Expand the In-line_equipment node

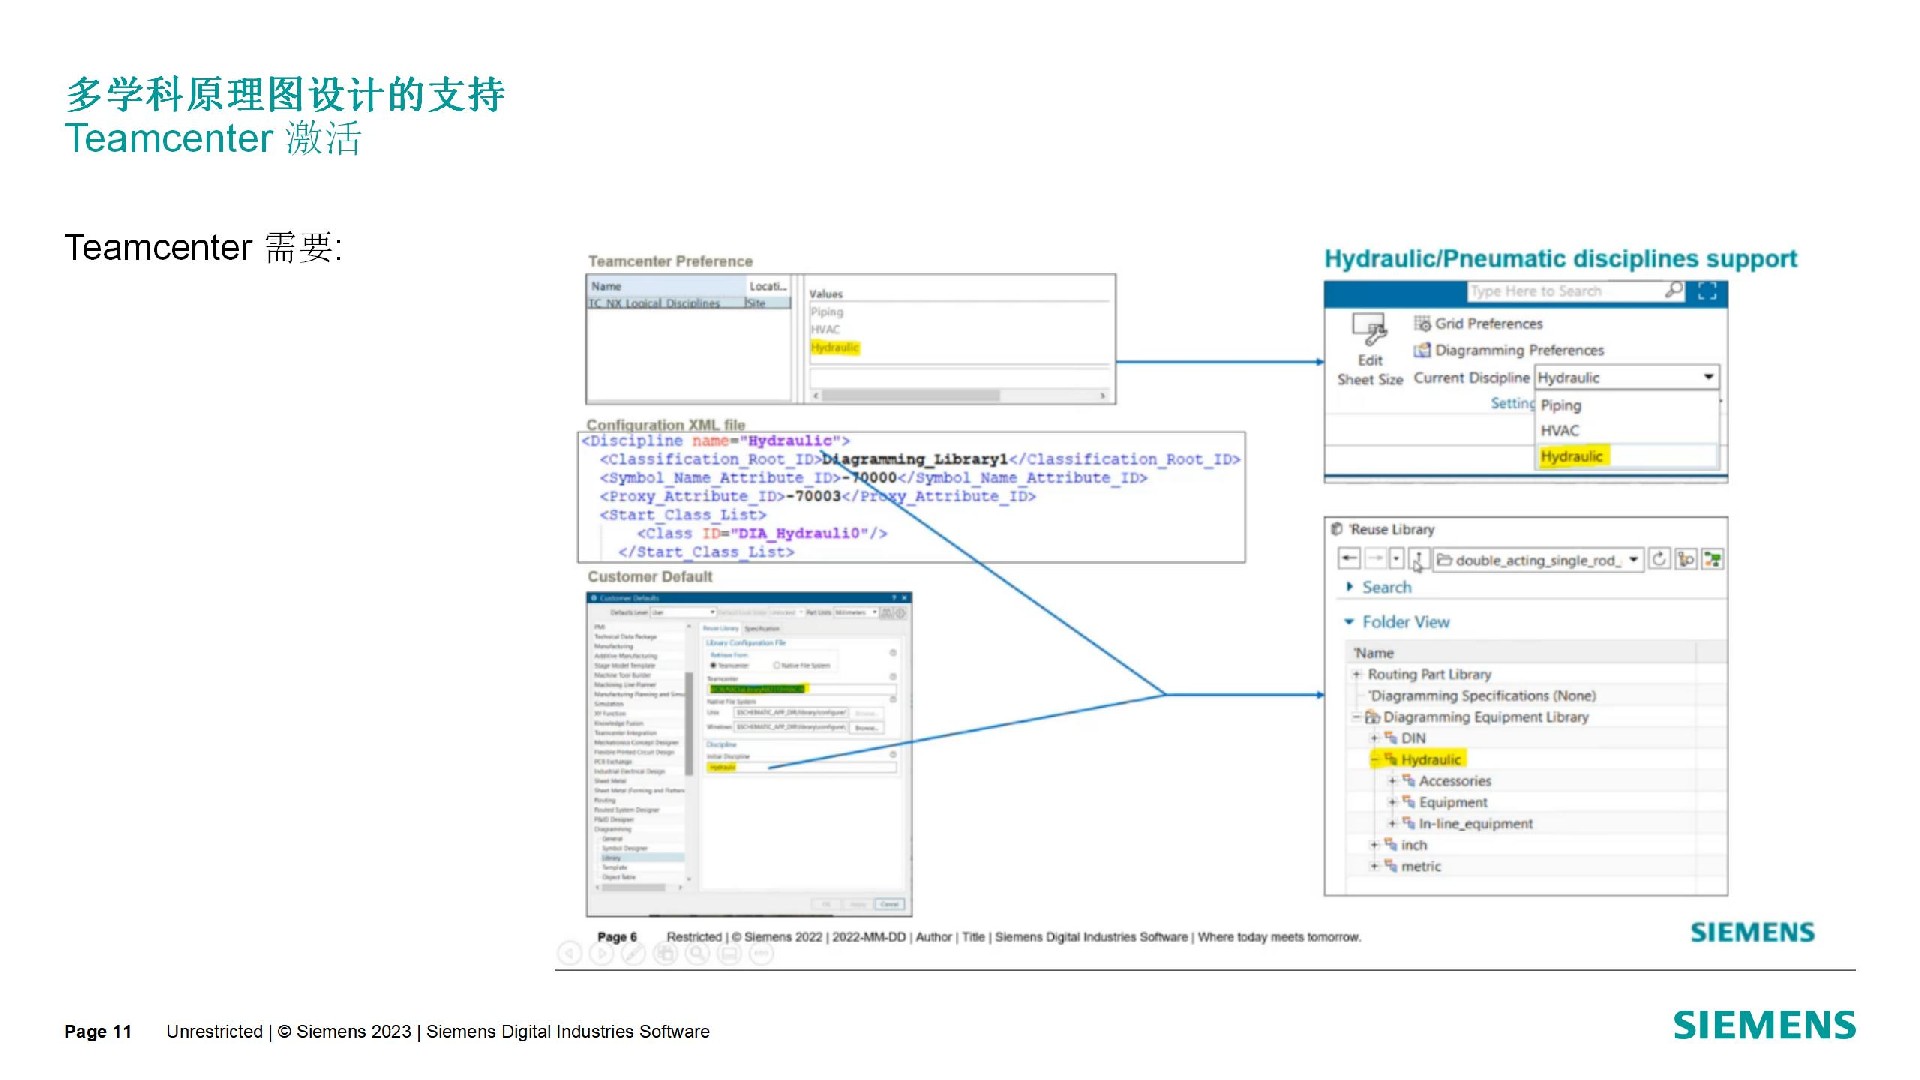(1392, 824)
